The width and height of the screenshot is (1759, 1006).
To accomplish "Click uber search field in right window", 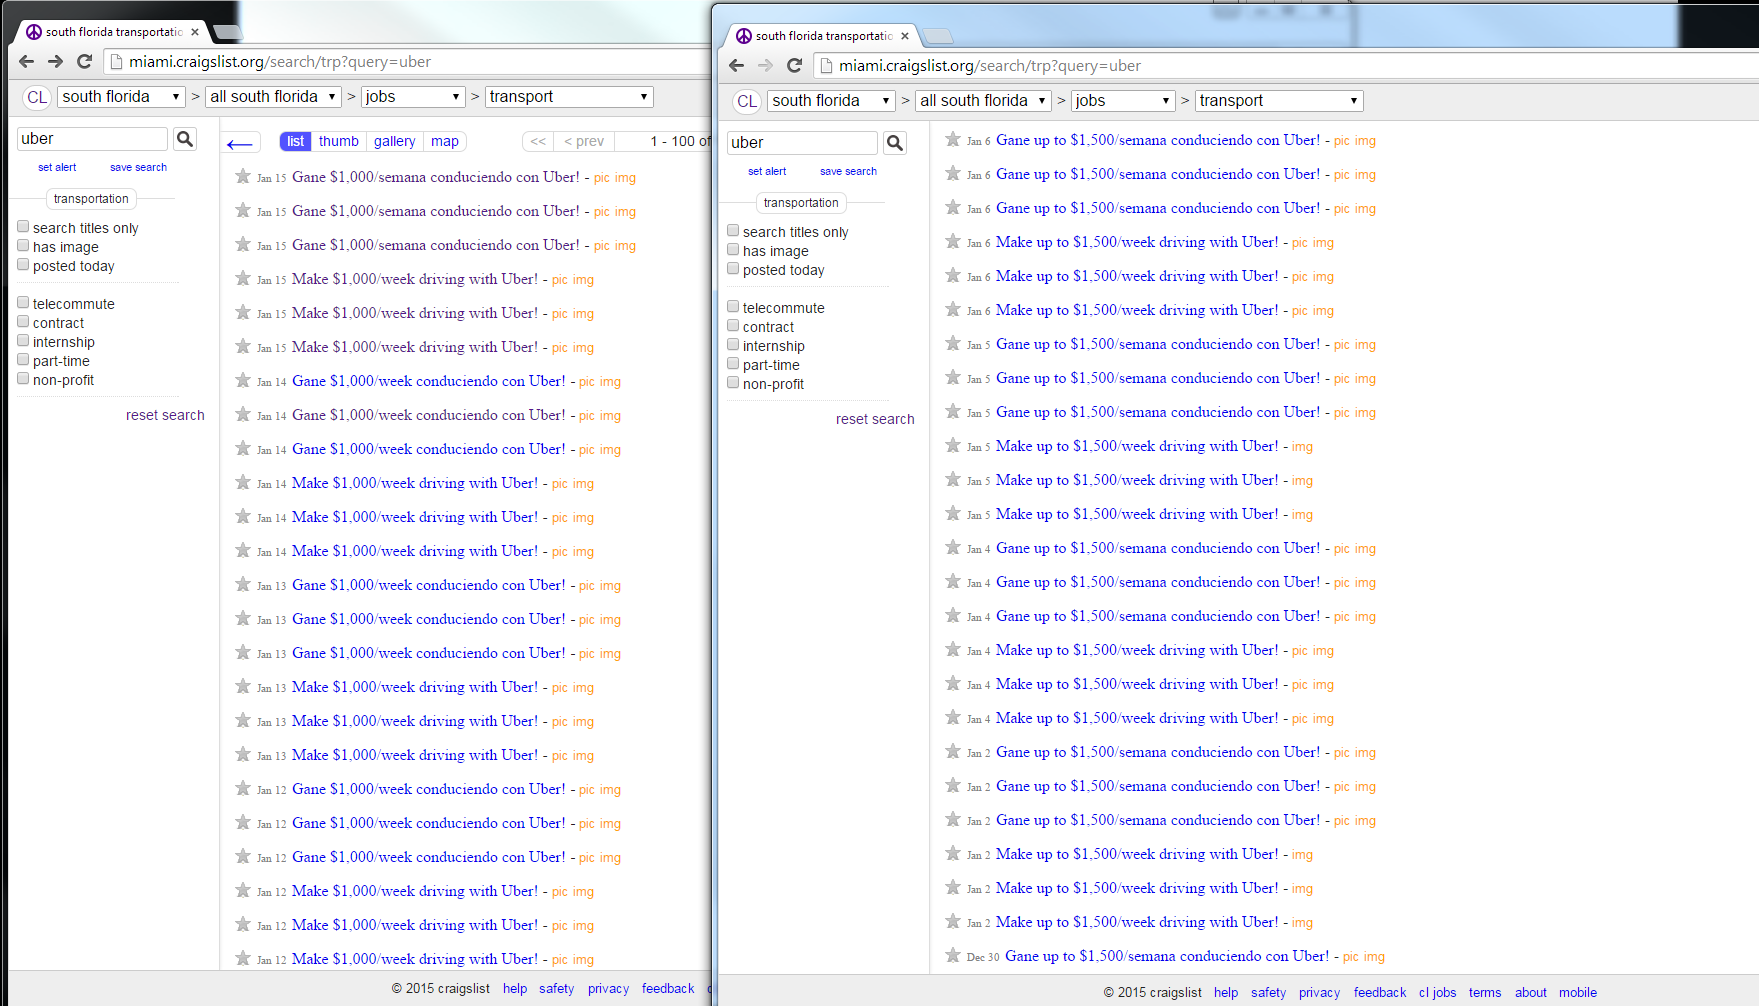I will pyautogui.click(x=802, y=143).
